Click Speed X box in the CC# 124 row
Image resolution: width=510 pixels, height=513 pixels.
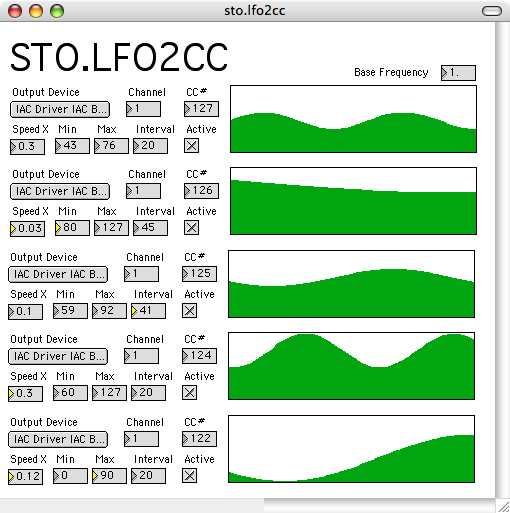tap(25, 394)
